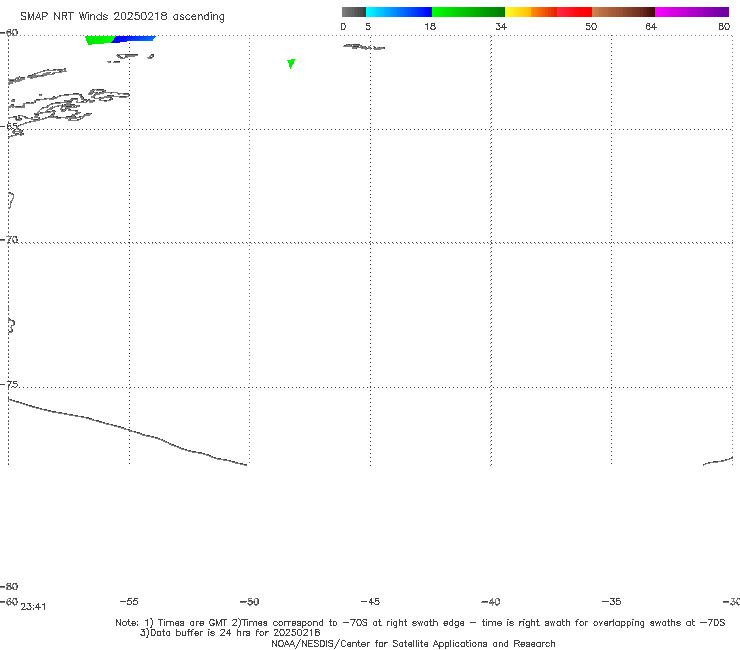The image size is (740, 650).
Task: Click the latitude label "-70"
Action: coord(9,239)
